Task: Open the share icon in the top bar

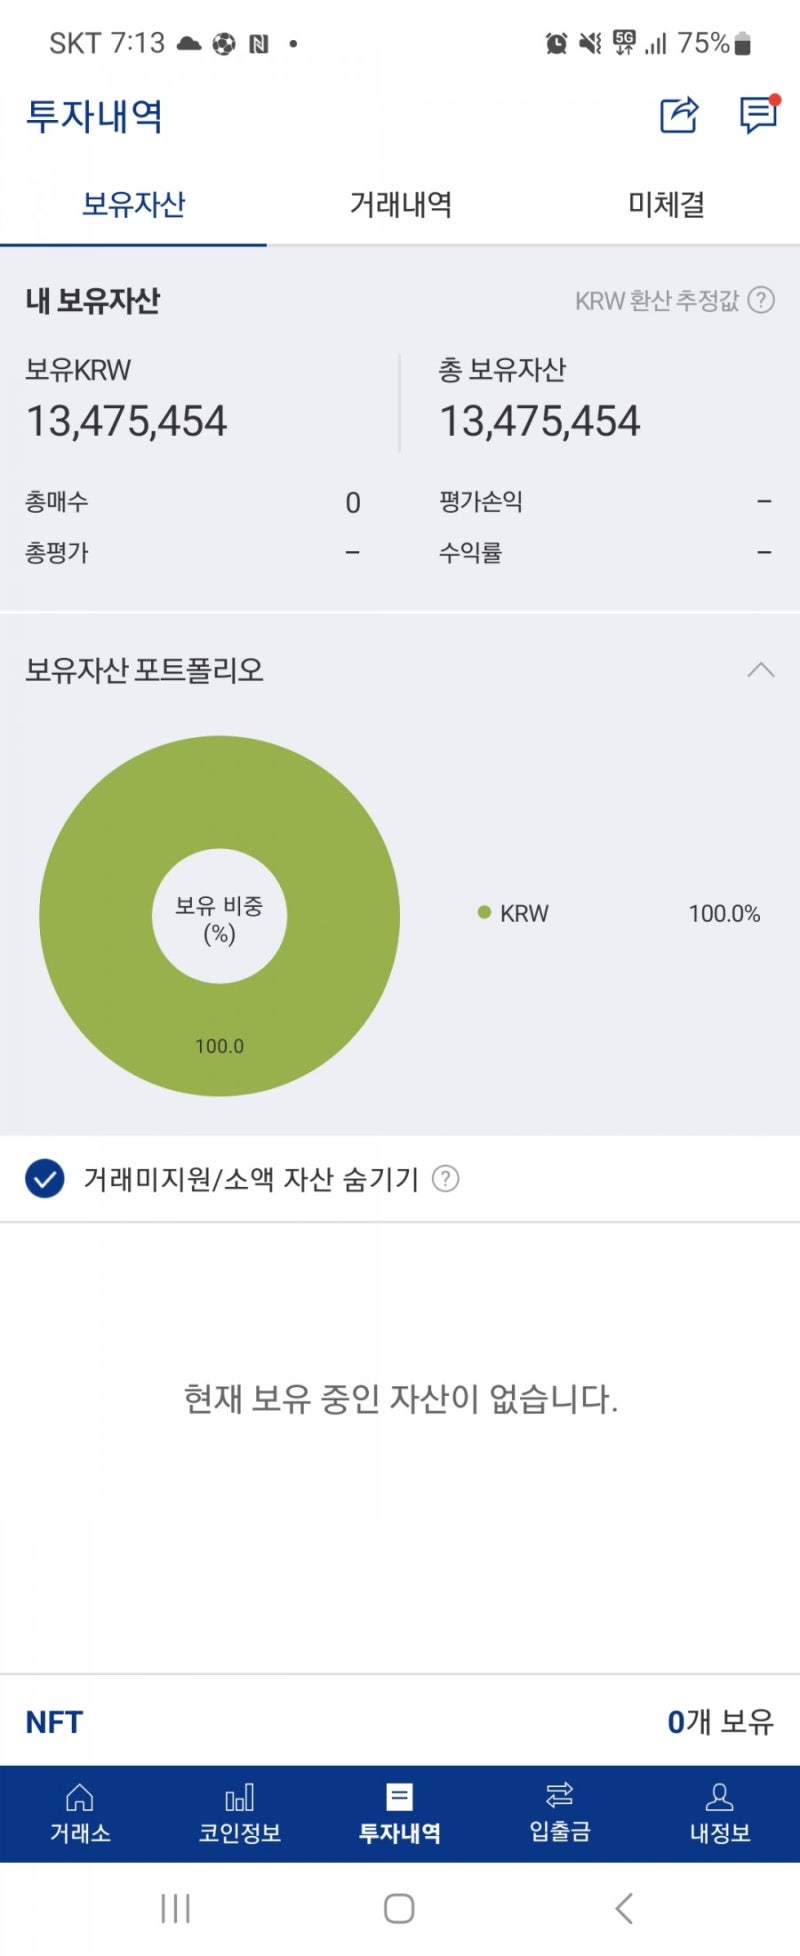Action: coord(679,117)
